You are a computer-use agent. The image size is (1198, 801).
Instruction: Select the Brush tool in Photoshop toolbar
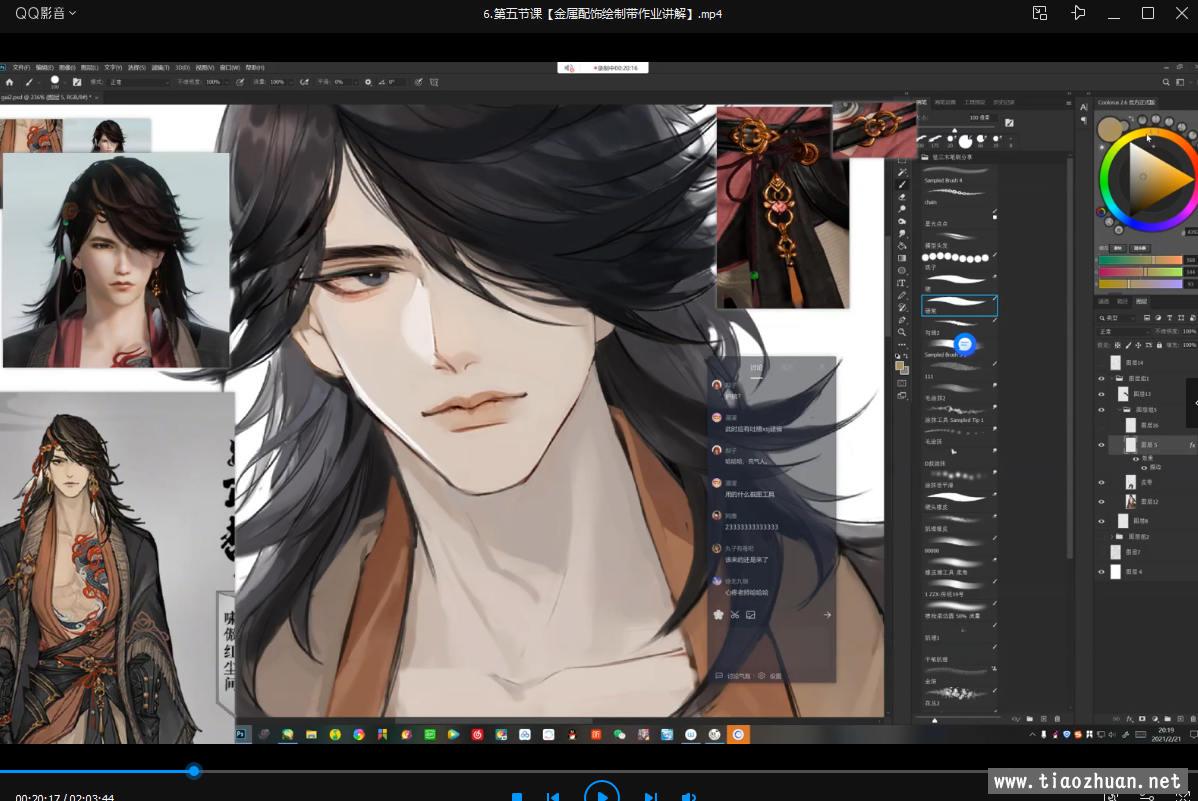(902, 185)
